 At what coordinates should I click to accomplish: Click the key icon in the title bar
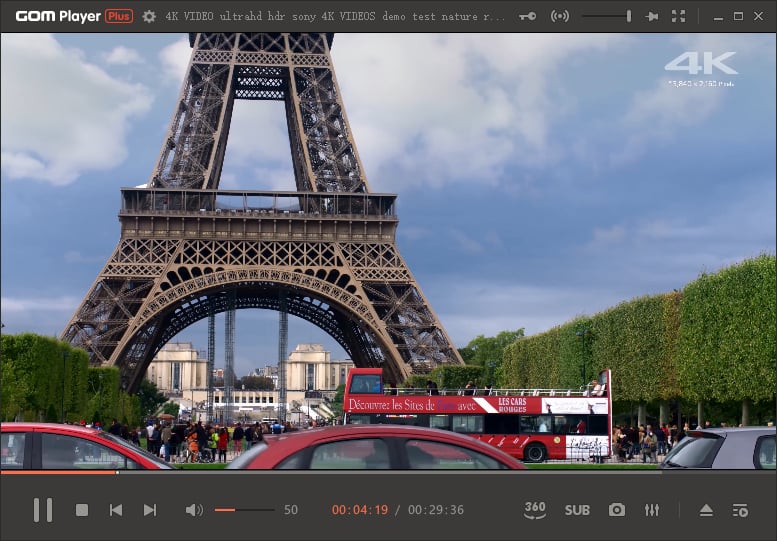[527, 16]
